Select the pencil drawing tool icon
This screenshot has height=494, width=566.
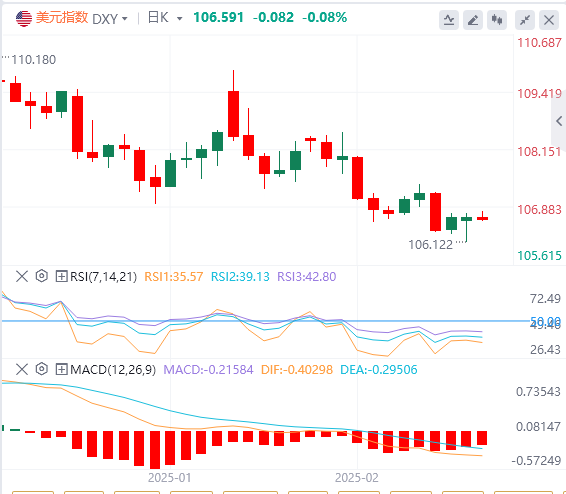click(473, 20)
